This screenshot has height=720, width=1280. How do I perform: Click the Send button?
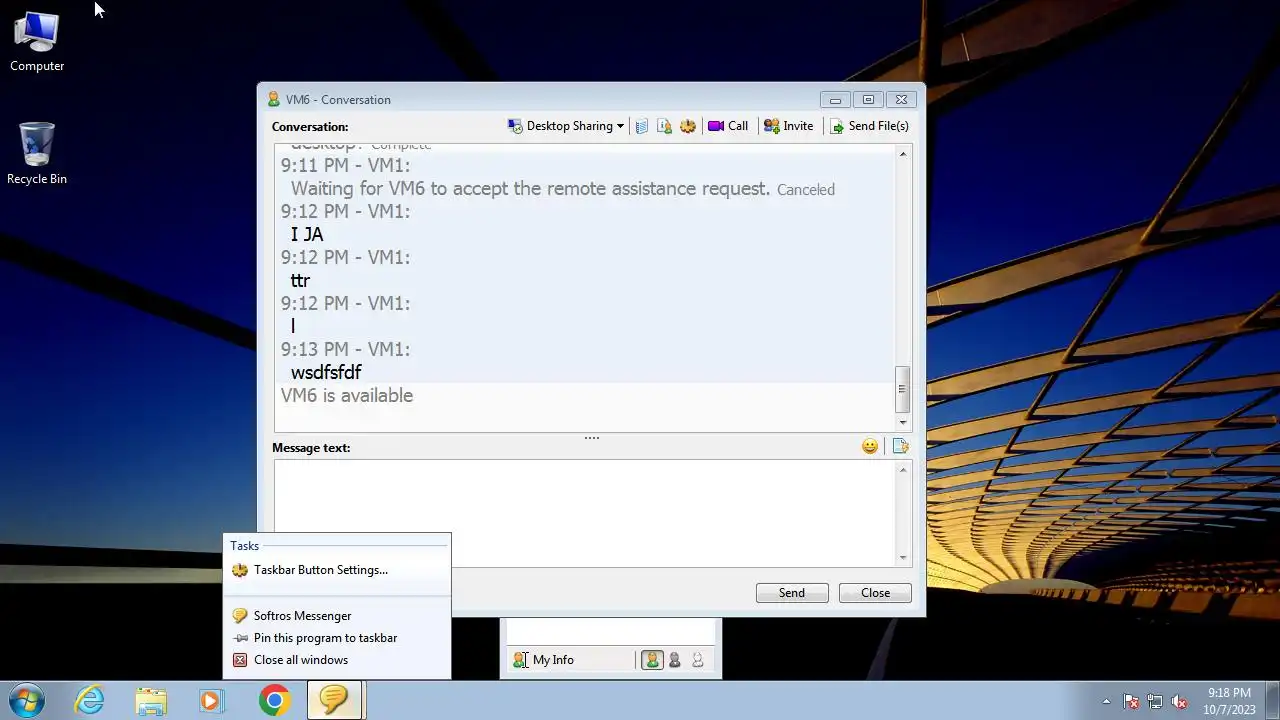click(792, 593)
